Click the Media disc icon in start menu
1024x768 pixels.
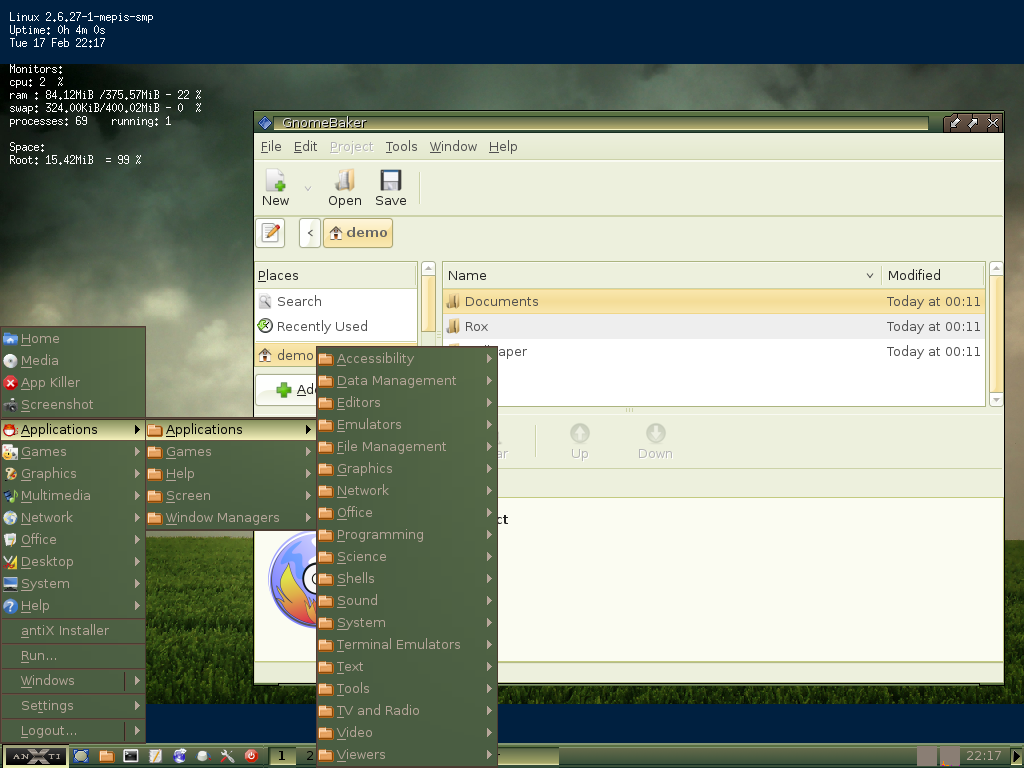10,360
